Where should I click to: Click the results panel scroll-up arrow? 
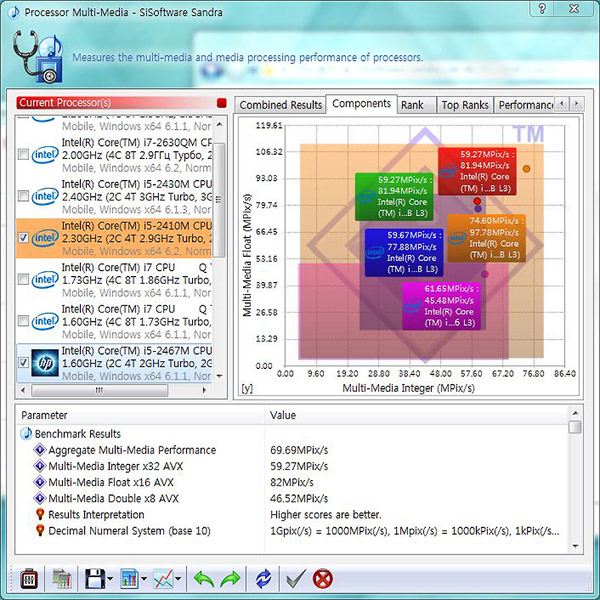coord(575,413)
